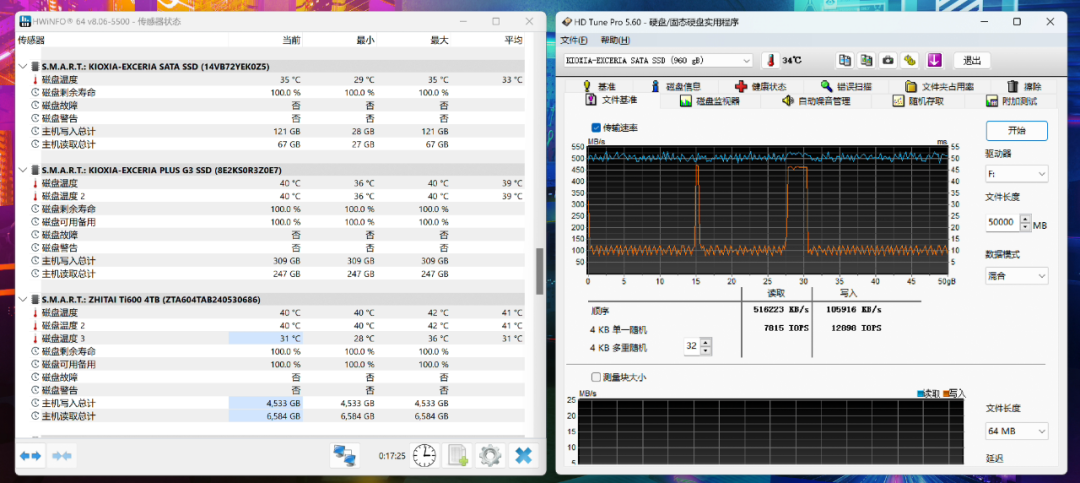
Task: Switch to the 磁盘信息 tab
Action: coord(676,87)
